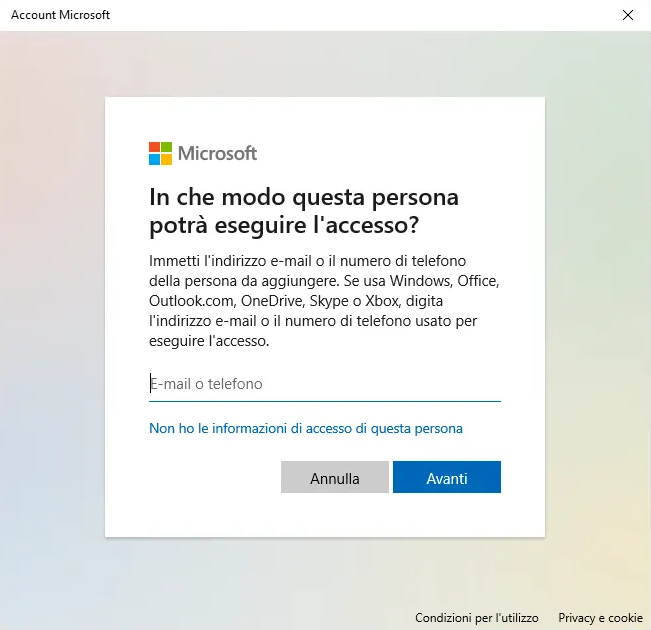651x630 pixels.
Task: Click the word Outlook.com in the description
Action: (x=190, y=301)
